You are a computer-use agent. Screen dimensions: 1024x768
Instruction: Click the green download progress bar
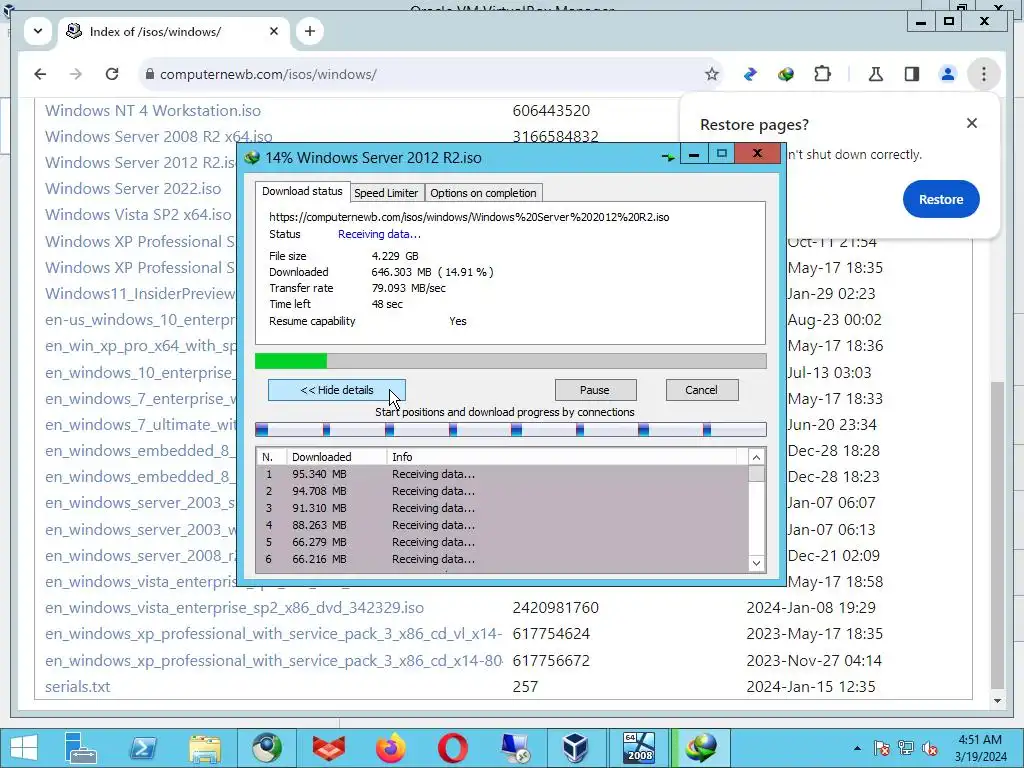coord(511,361)
